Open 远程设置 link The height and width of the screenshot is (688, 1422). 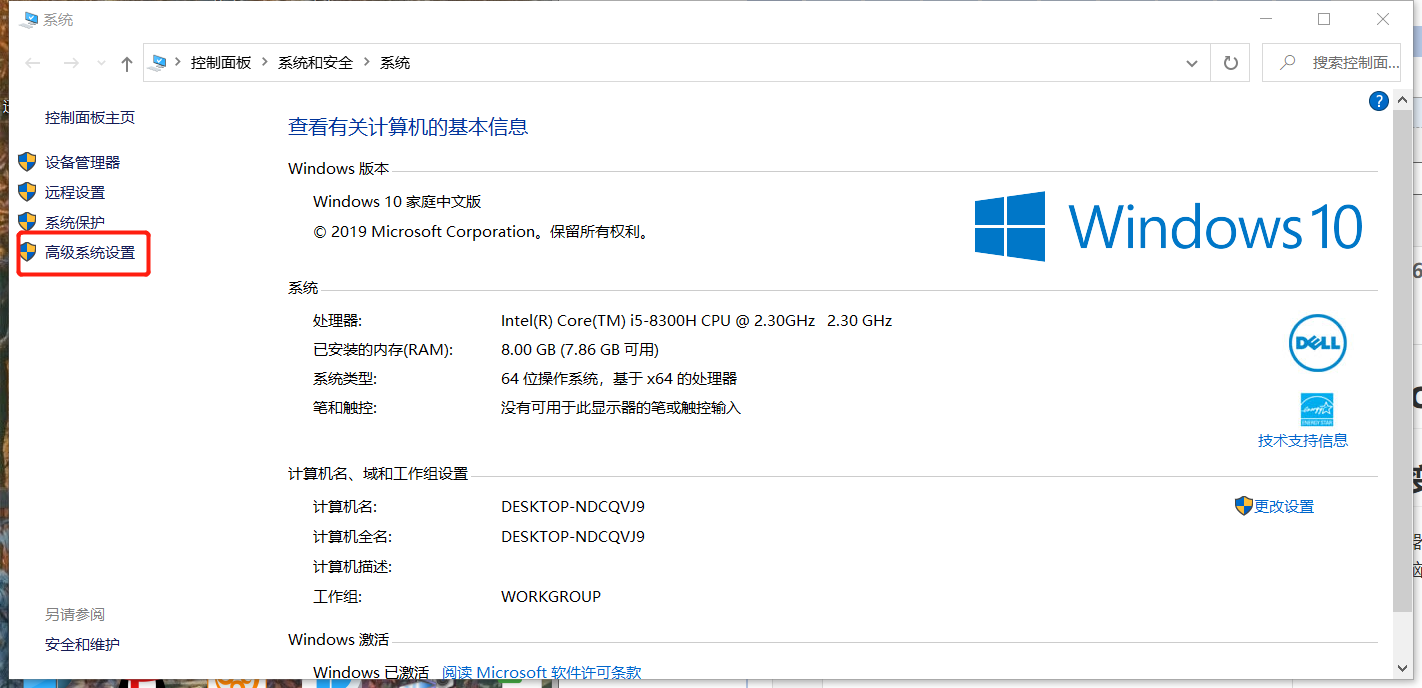tap(75, 192)
